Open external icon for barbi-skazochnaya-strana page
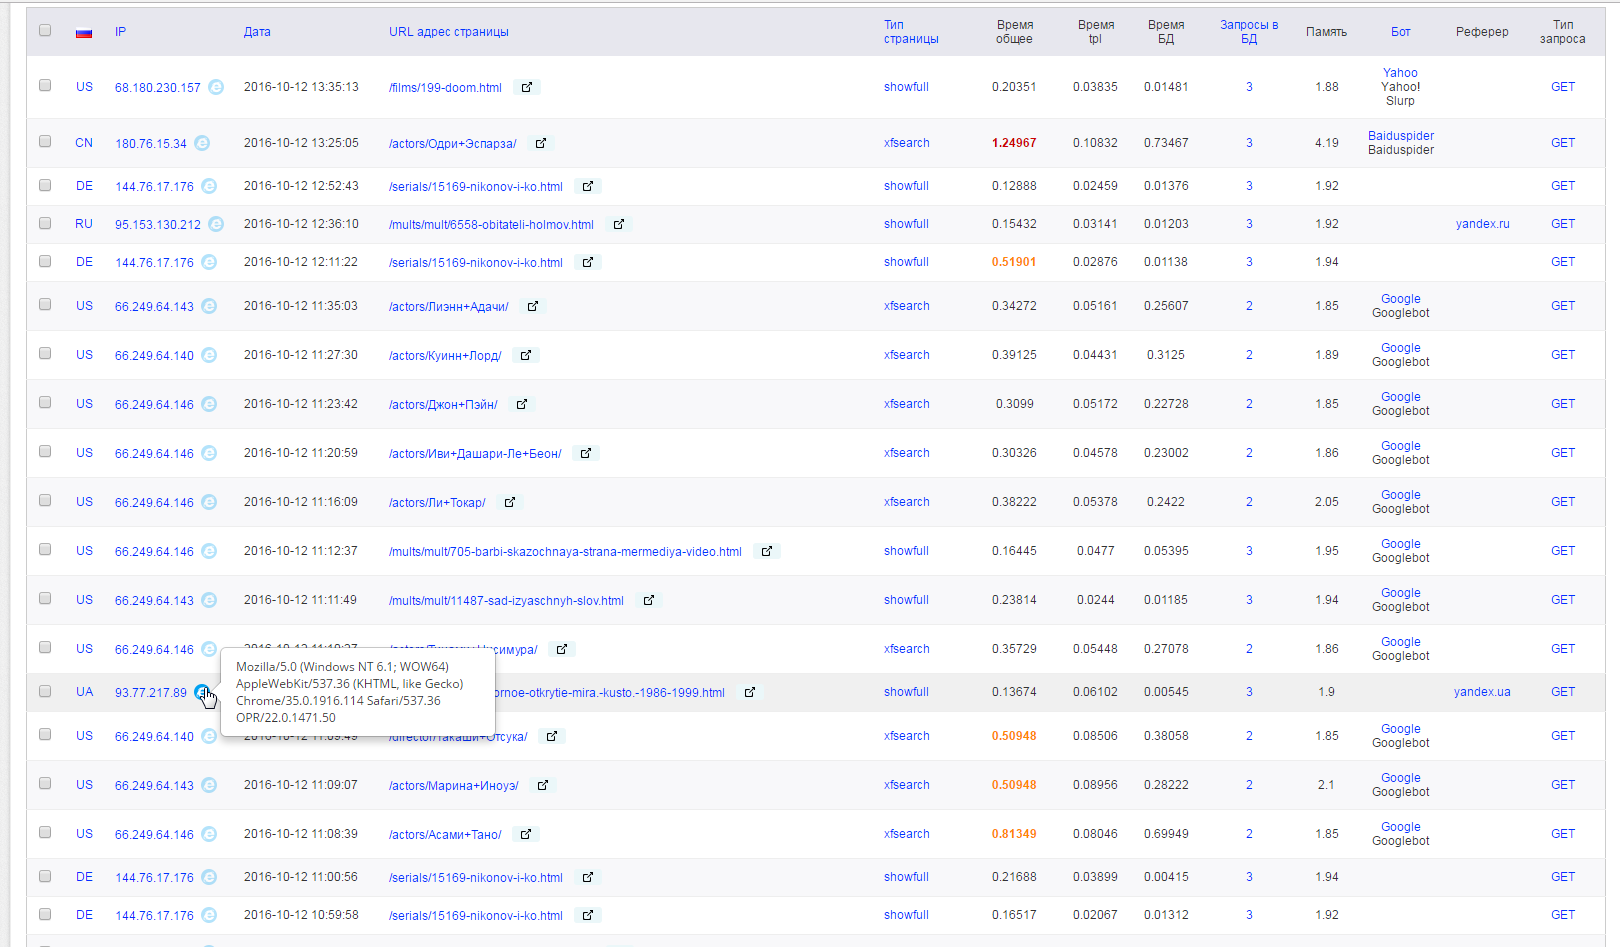Viewport: 1620px width, 947px height. [x=767, y=551]
